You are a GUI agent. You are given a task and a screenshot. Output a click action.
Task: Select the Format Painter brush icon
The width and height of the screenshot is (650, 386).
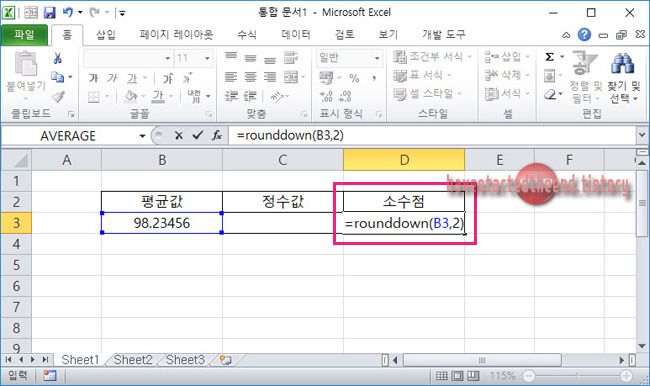click(58, 97)
